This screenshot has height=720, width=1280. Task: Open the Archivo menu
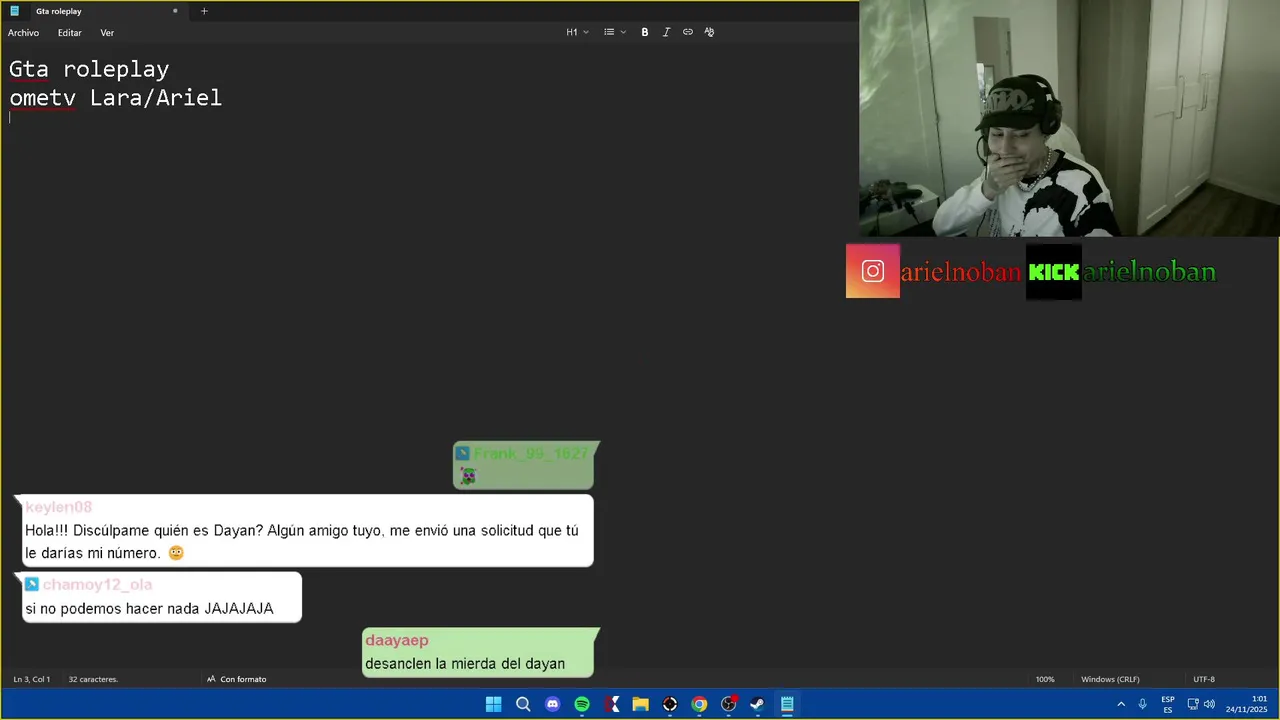(23, 33)
